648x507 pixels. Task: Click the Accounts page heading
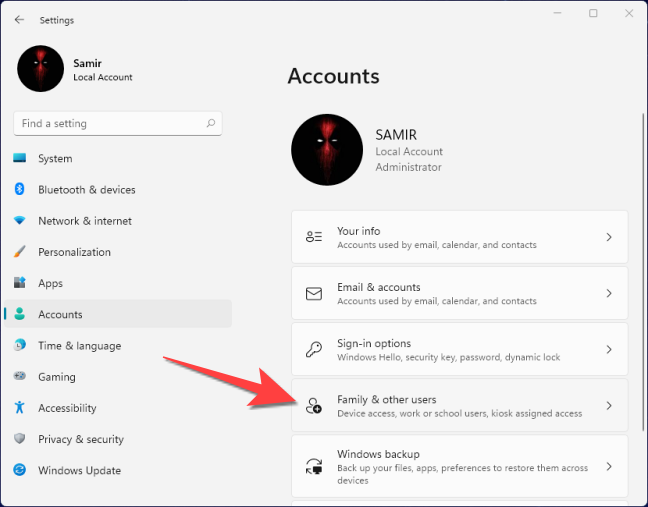pyautogui.click(x=333, y=76)
